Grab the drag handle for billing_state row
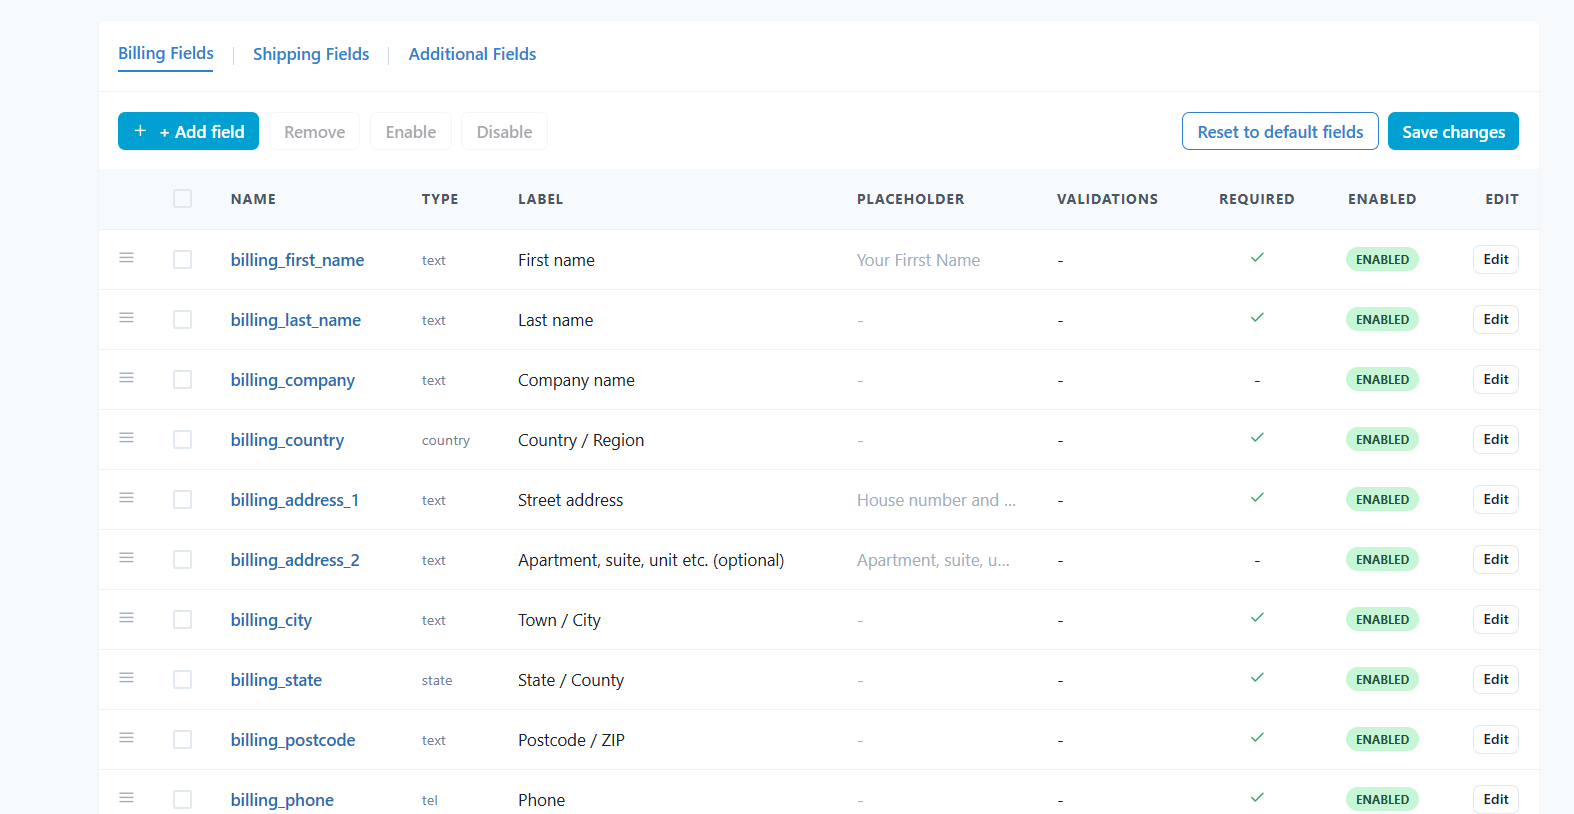This screenshot has width=1574, height=814. click(x=126, y=678)
